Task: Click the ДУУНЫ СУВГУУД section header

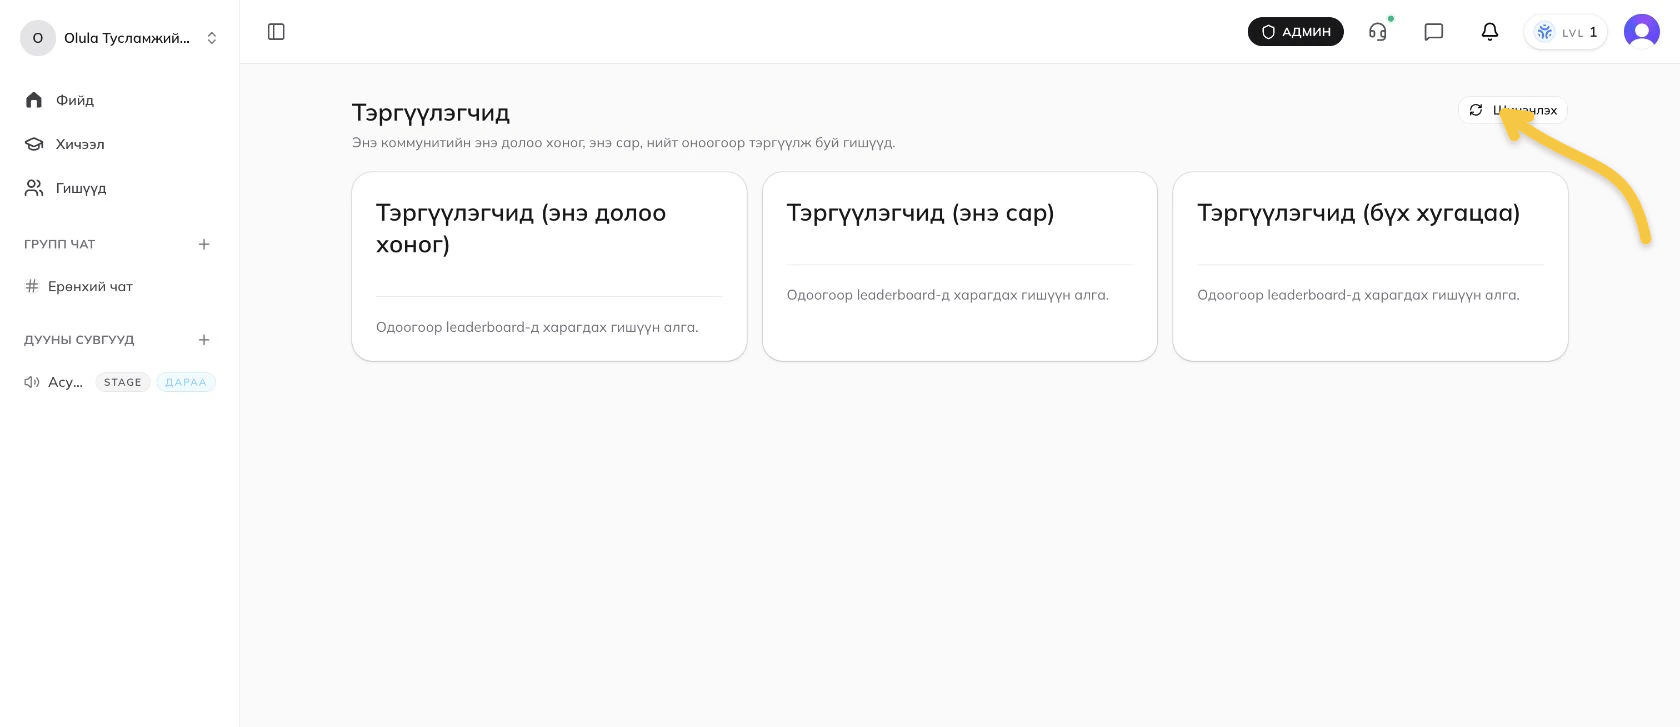Action: point(79,340)
